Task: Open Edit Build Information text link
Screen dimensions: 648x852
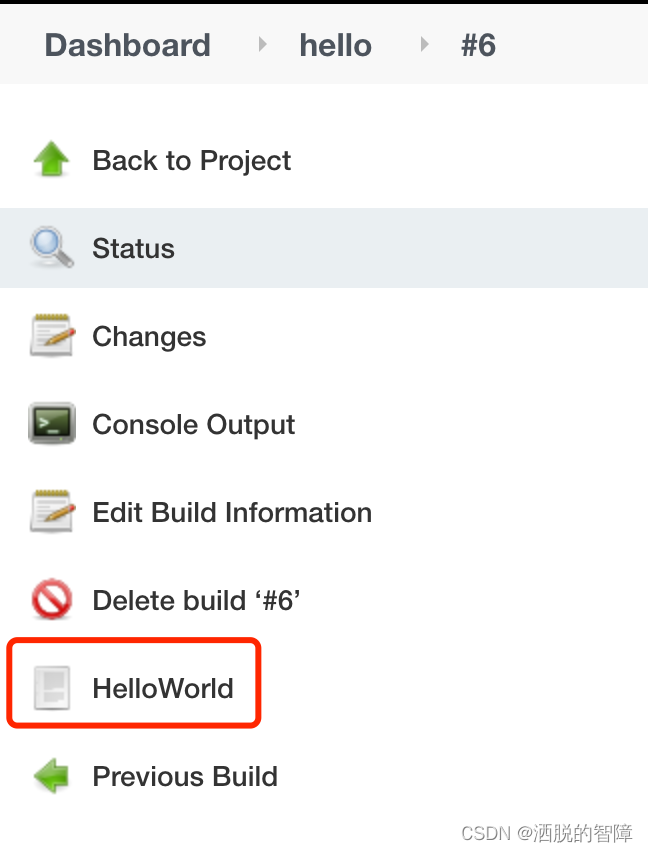Action: 232,512
